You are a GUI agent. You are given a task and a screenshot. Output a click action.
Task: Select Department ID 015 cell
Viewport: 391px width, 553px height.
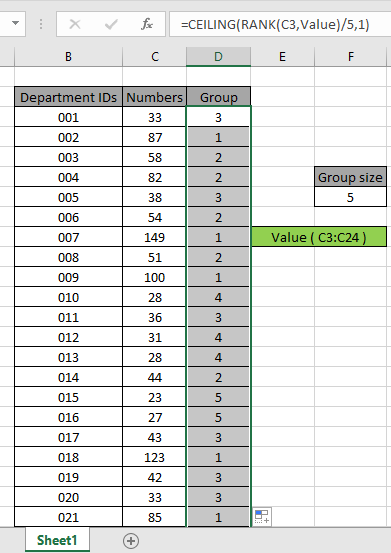tap(68, 397)
